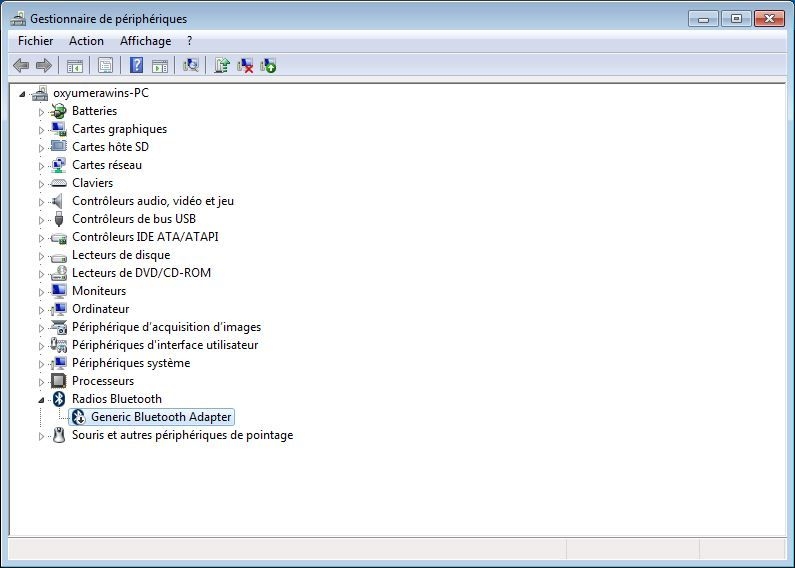
Task: Toggle the action pane toolbar icon
Action: [x=160, y=65]
